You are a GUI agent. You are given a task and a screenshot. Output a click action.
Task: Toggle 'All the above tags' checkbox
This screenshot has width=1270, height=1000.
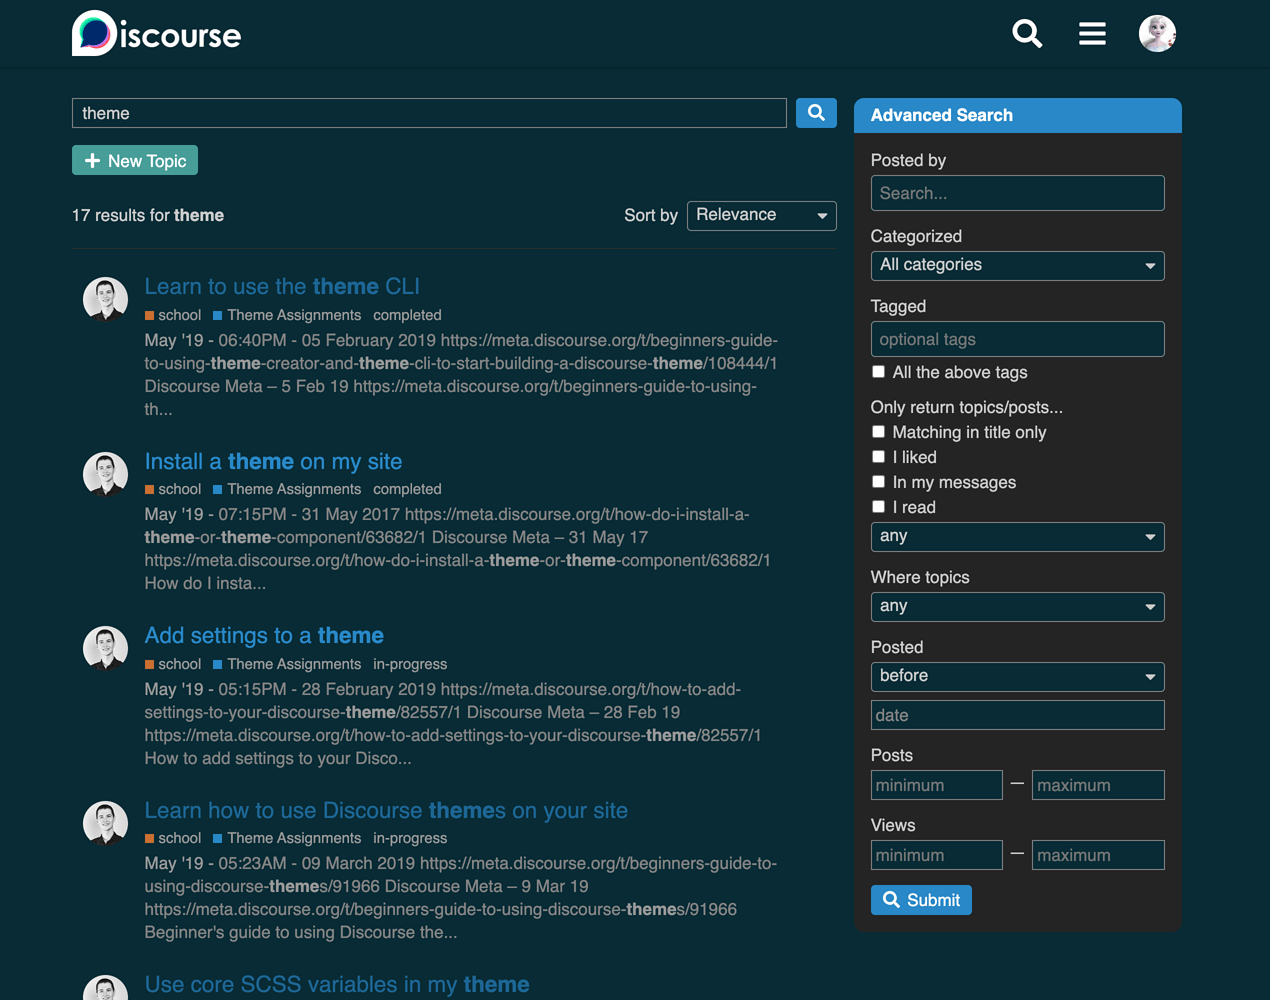coord(879,372)
